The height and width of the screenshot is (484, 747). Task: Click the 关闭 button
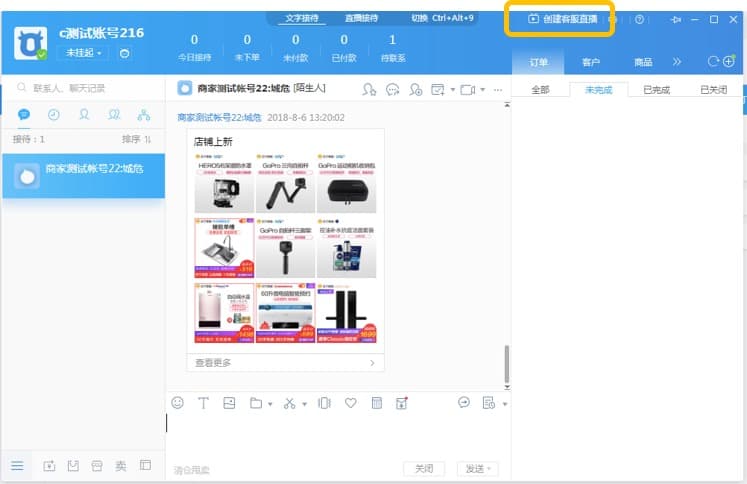[x=424, y=469]
